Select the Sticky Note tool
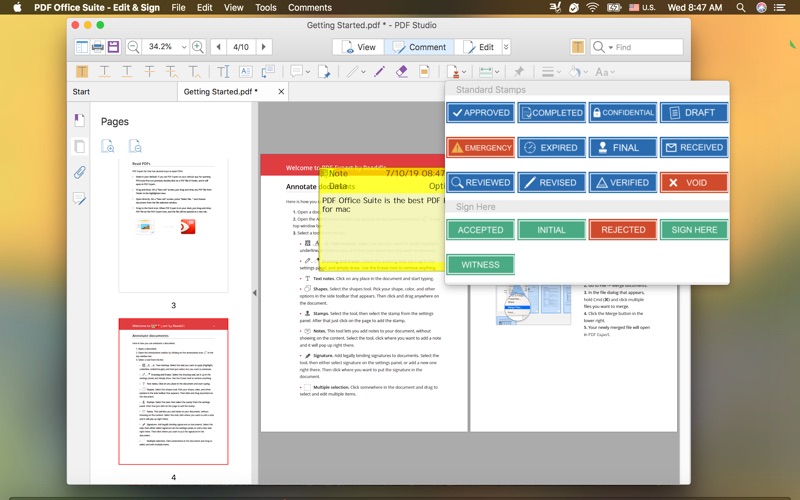 (296, 71)
